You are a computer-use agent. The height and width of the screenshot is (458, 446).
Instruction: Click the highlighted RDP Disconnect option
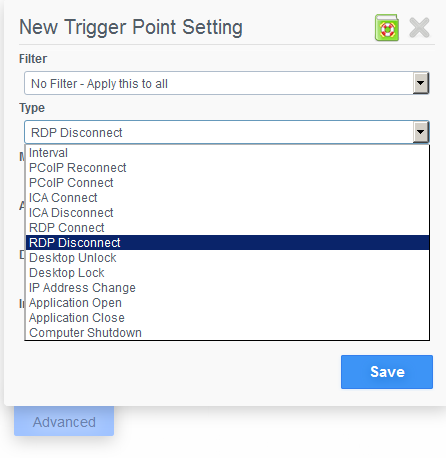pos(227,243)
